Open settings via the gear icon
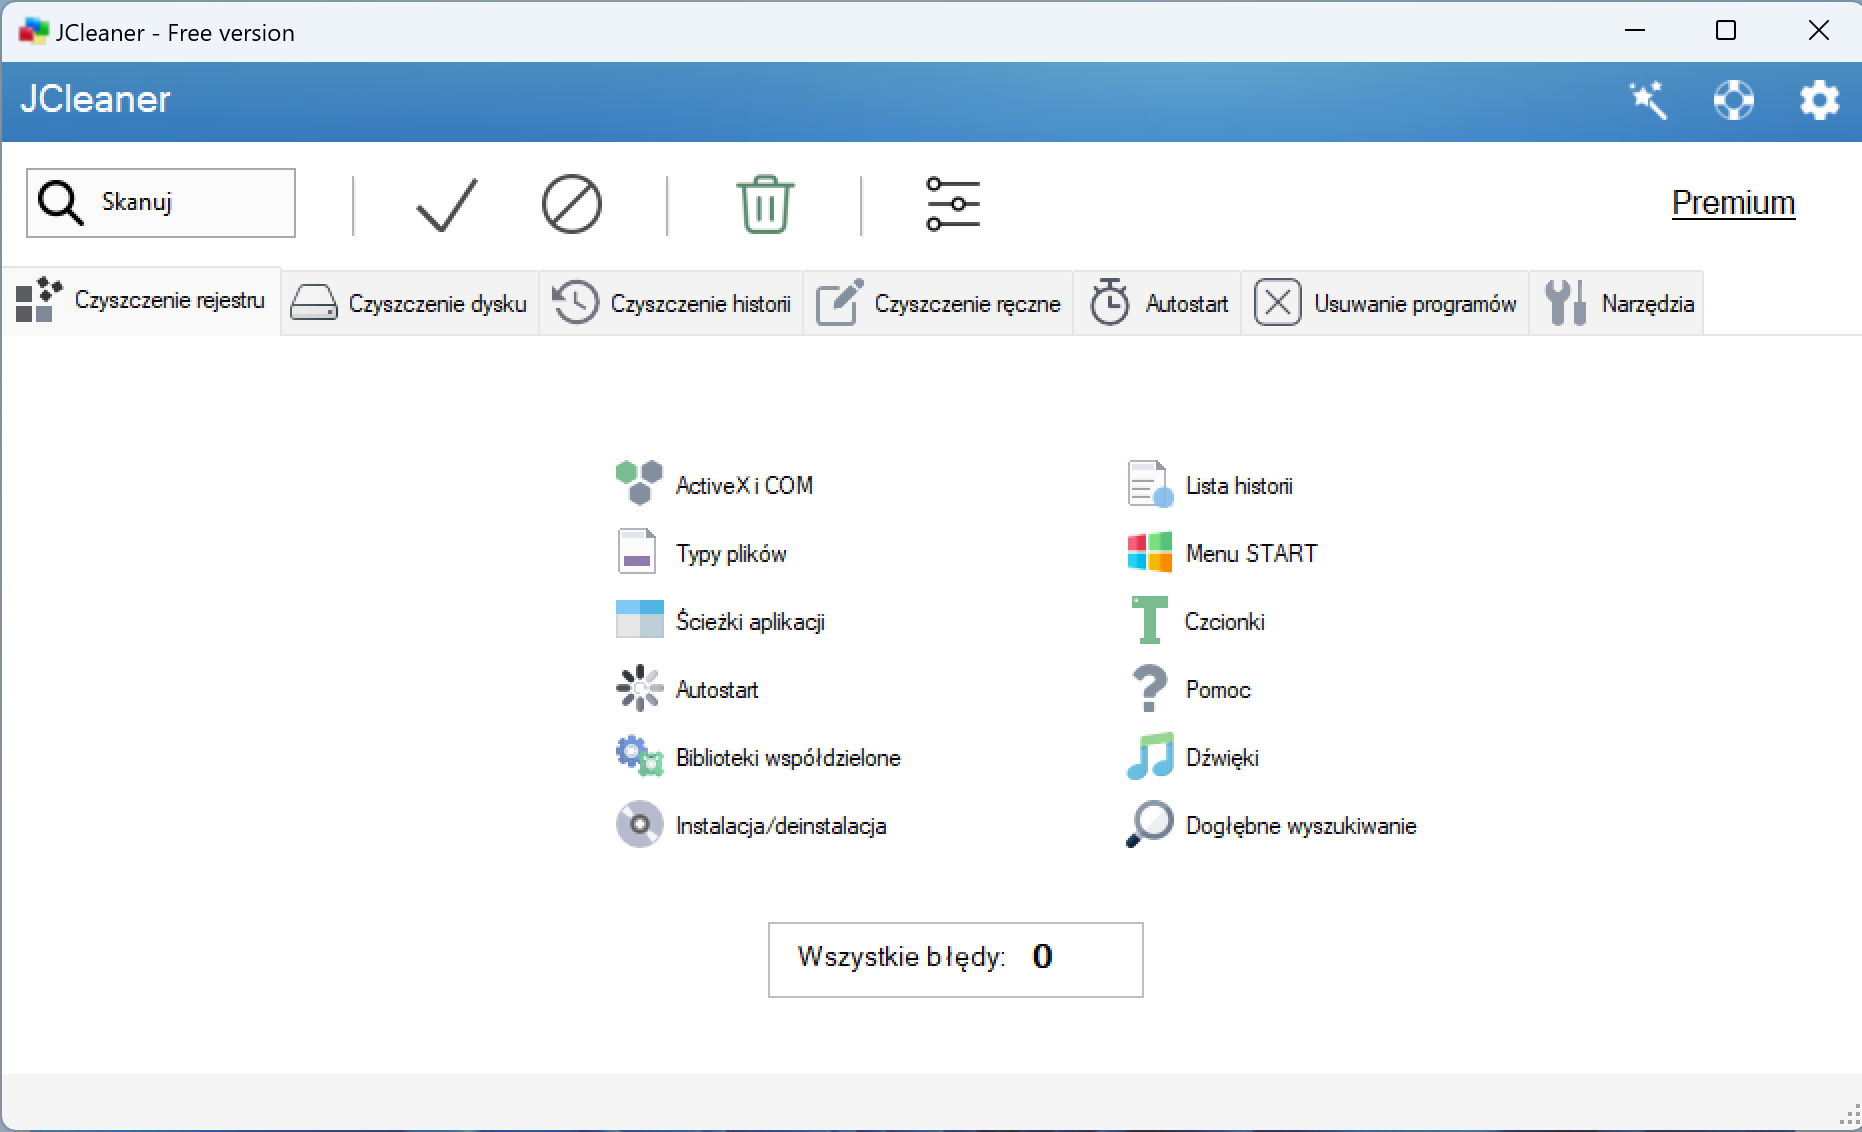This screenshot has height=1132, width=1862. [1819, 100]
